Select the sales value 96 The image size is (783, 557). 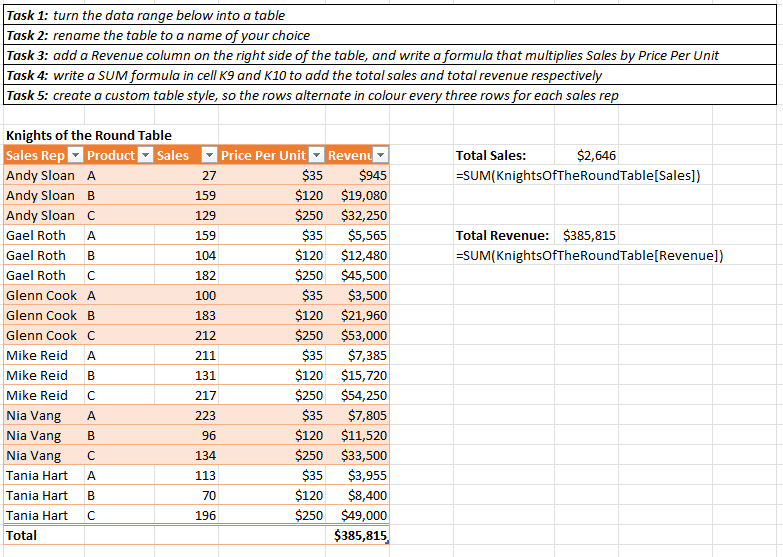186,435
